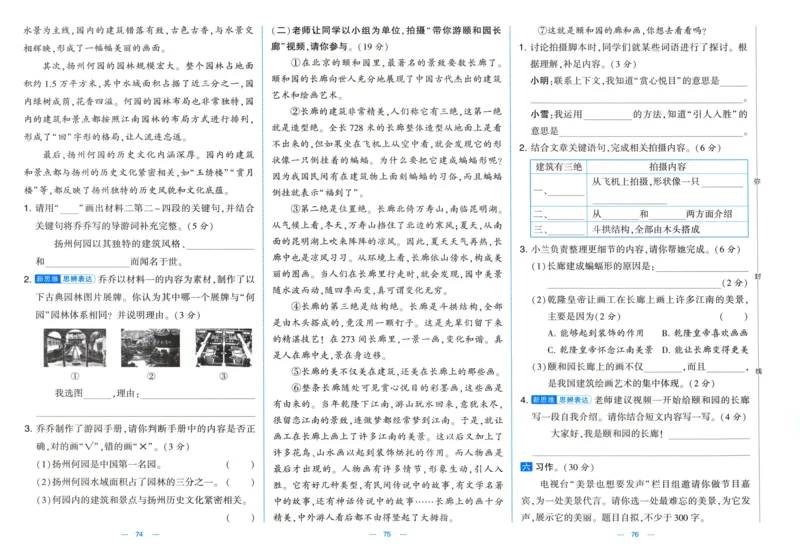Click the blank after 扬州何园以其独特的建筑风格、
800x558 pixels.
(x=221, y=244)
